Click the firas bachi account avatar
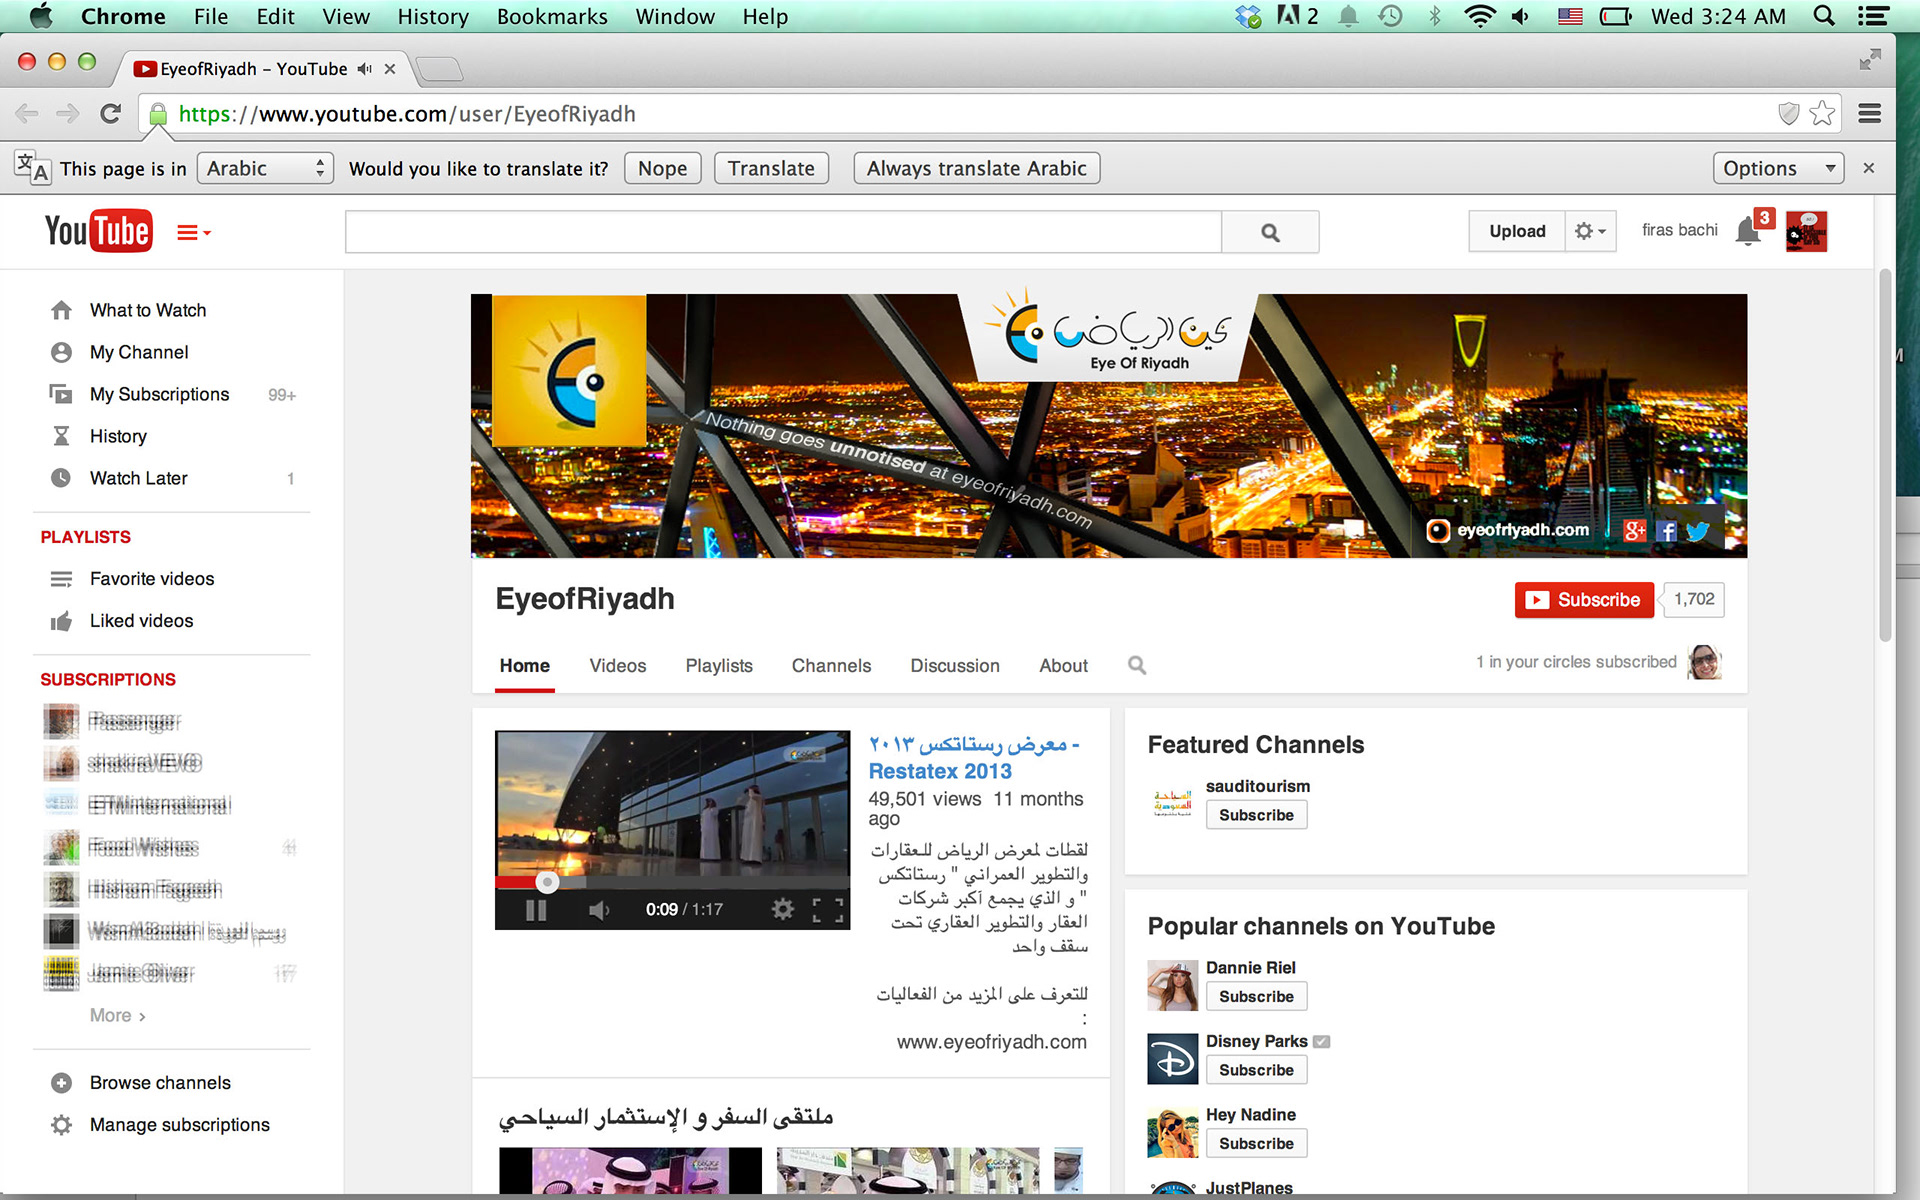The height and width of the screenshot is (1200, 1920). [1806, 232]
